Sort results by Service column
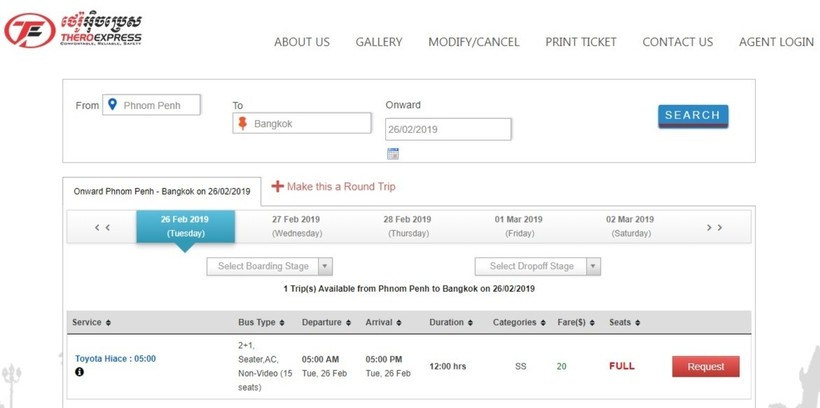The width and height of the screenshot is (820, 408). click(x=91, y=322)
